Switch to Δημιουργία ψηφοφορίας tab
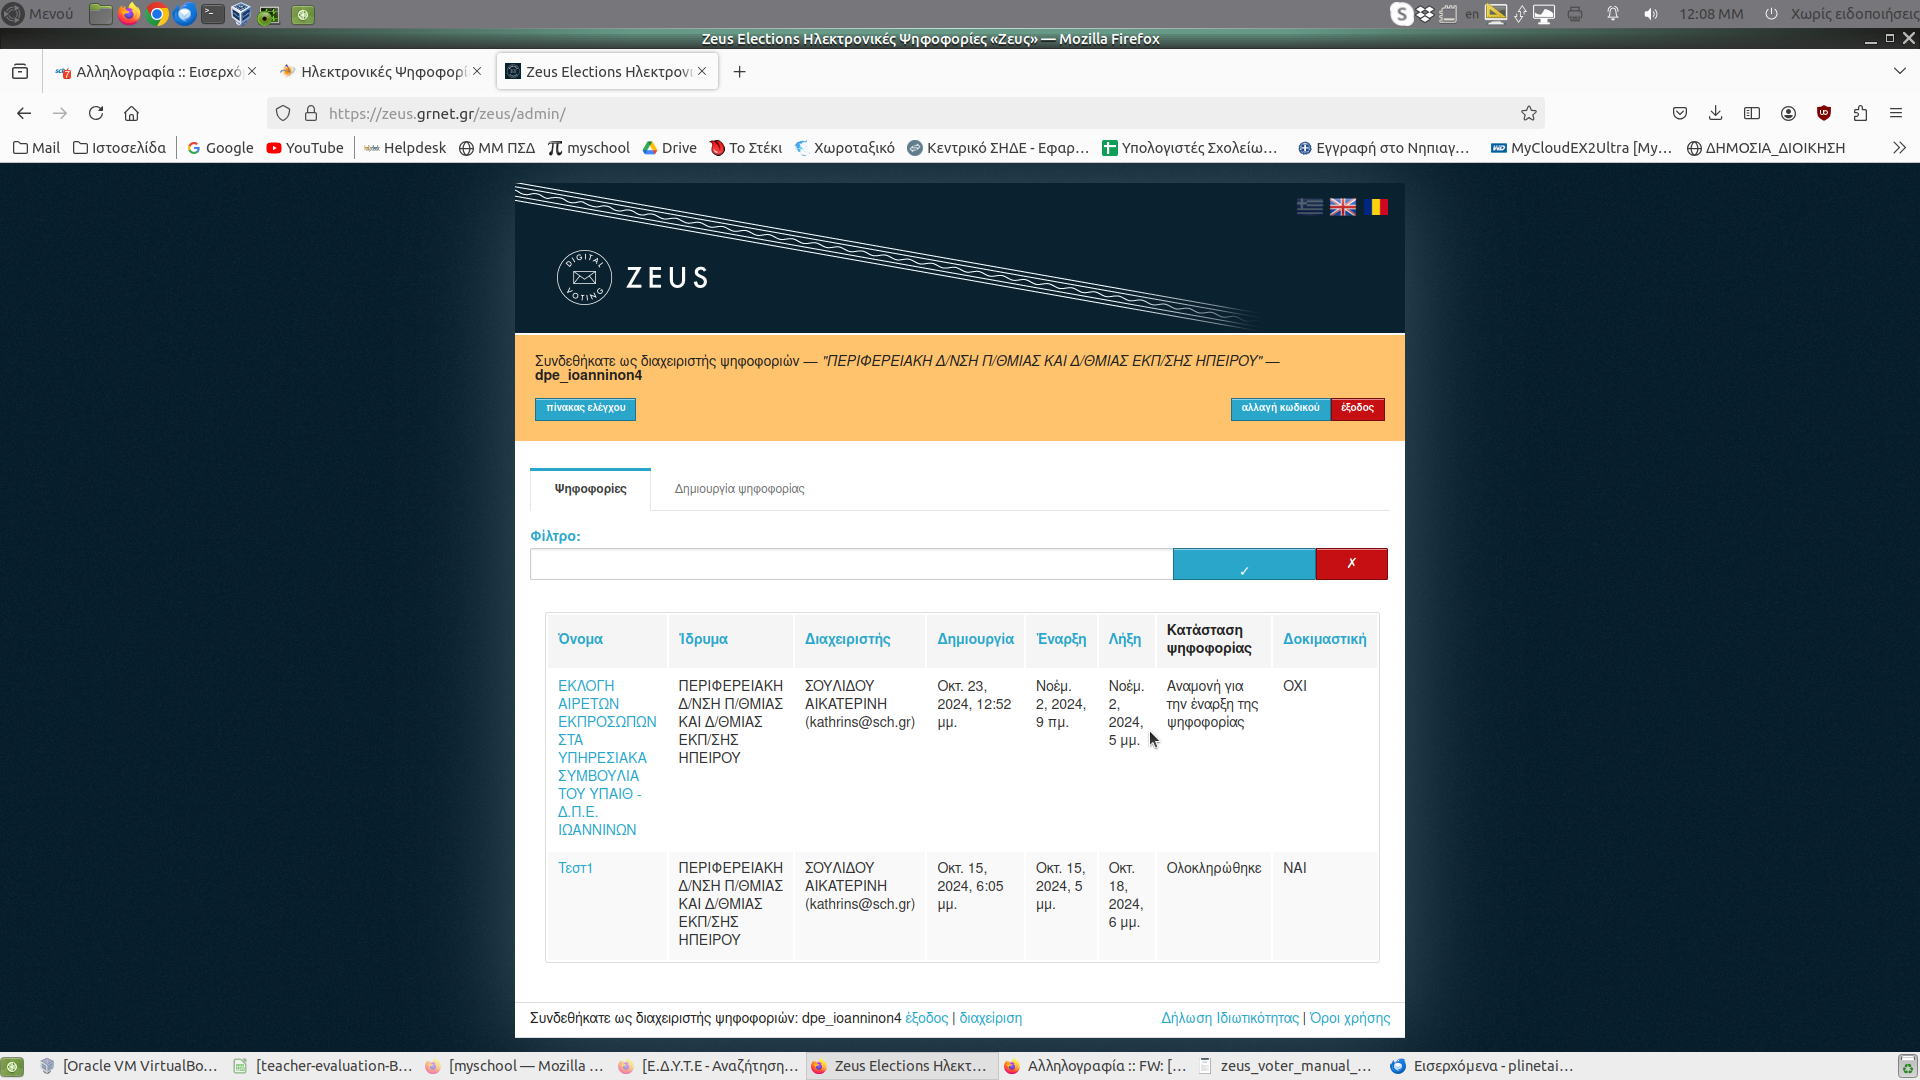1920x1080 pixels. 738,488
